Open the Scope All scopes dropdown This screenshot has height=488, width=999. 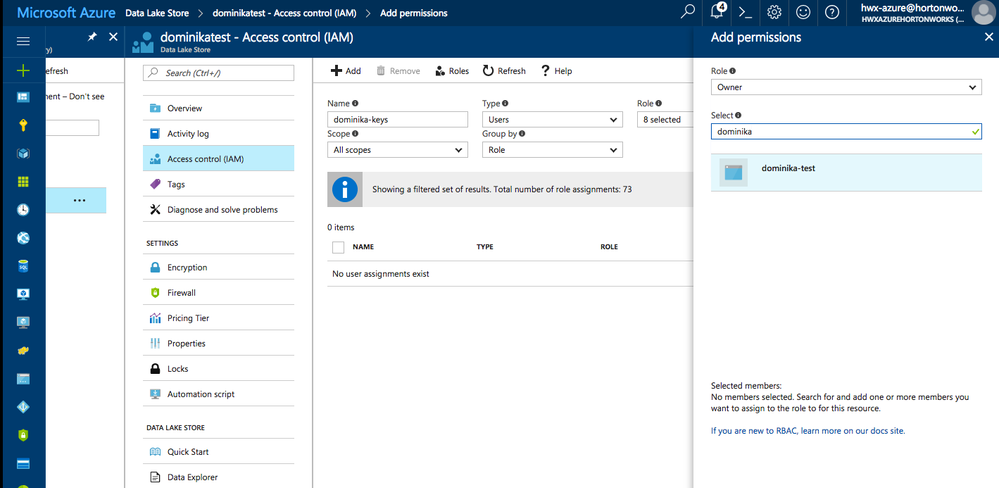(x=397, y=150)
